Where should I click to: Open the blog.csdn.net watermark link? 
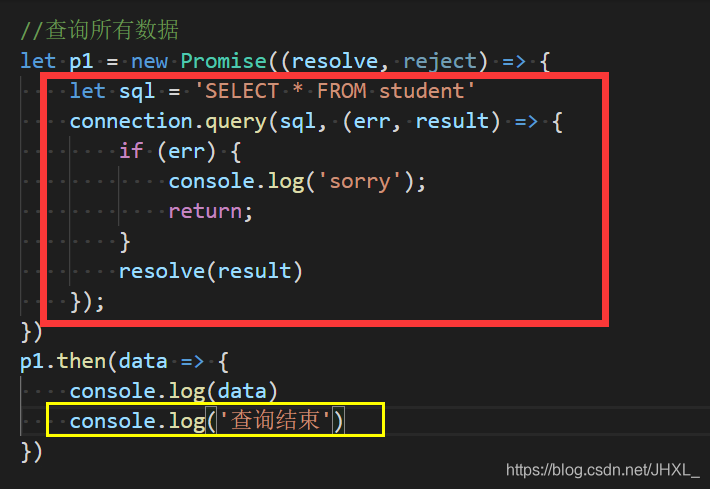pos(603,470)
